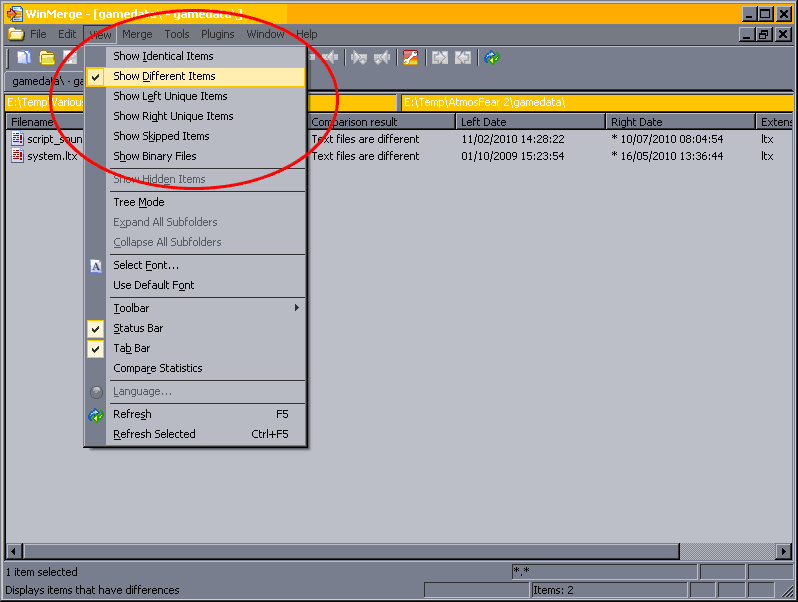Open the File menu
The image size is (798, 602).
(x=38, y=34)
